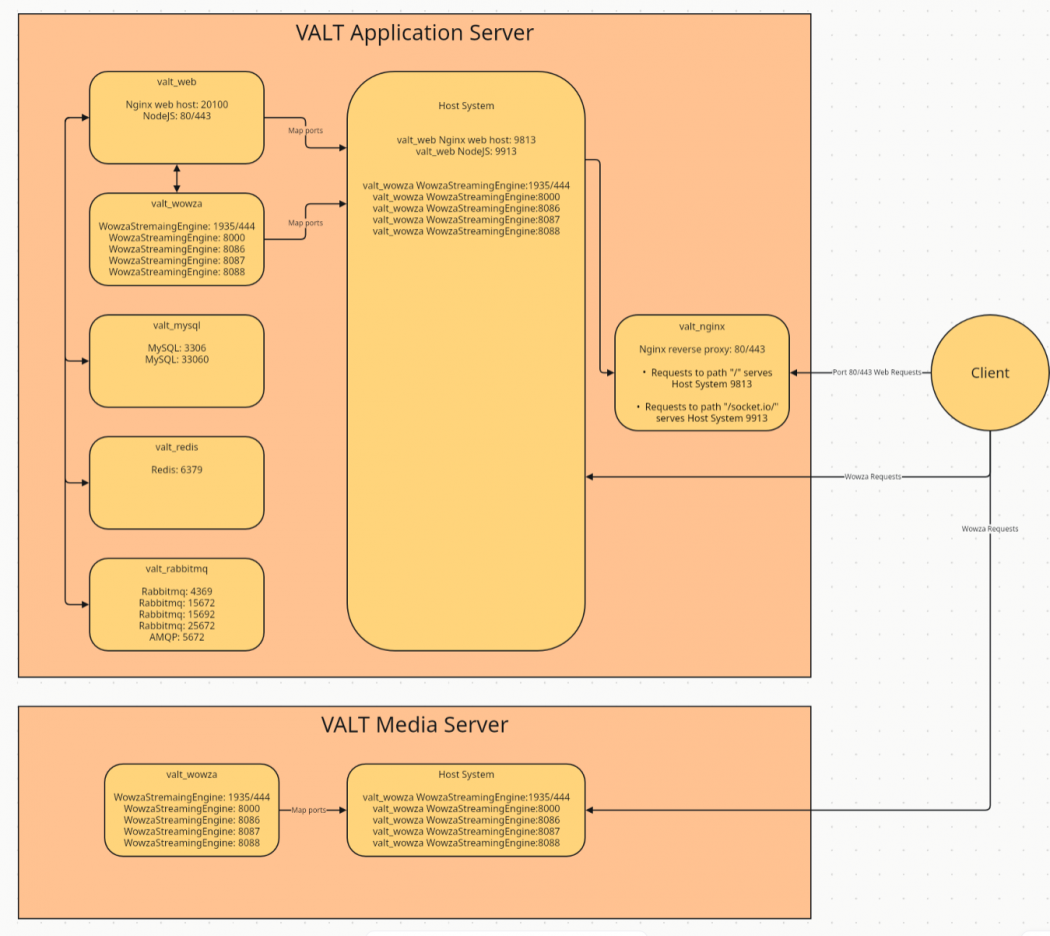
Task: Select the "VALT Media Server" title text
Action: 415,724
